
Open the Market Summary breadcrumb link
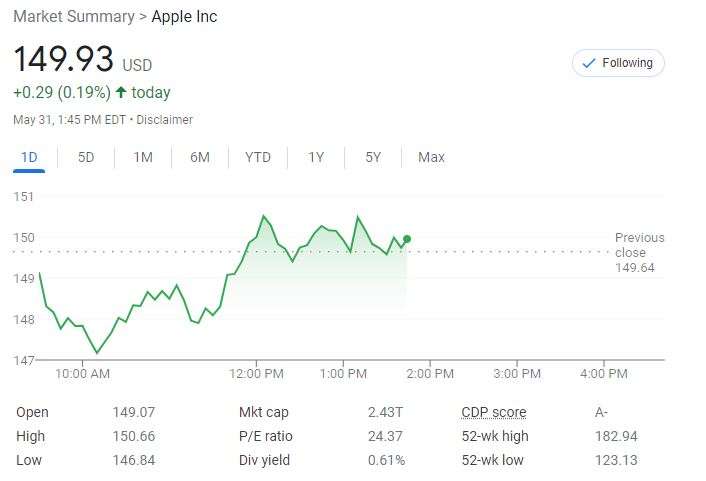[73, 17]
